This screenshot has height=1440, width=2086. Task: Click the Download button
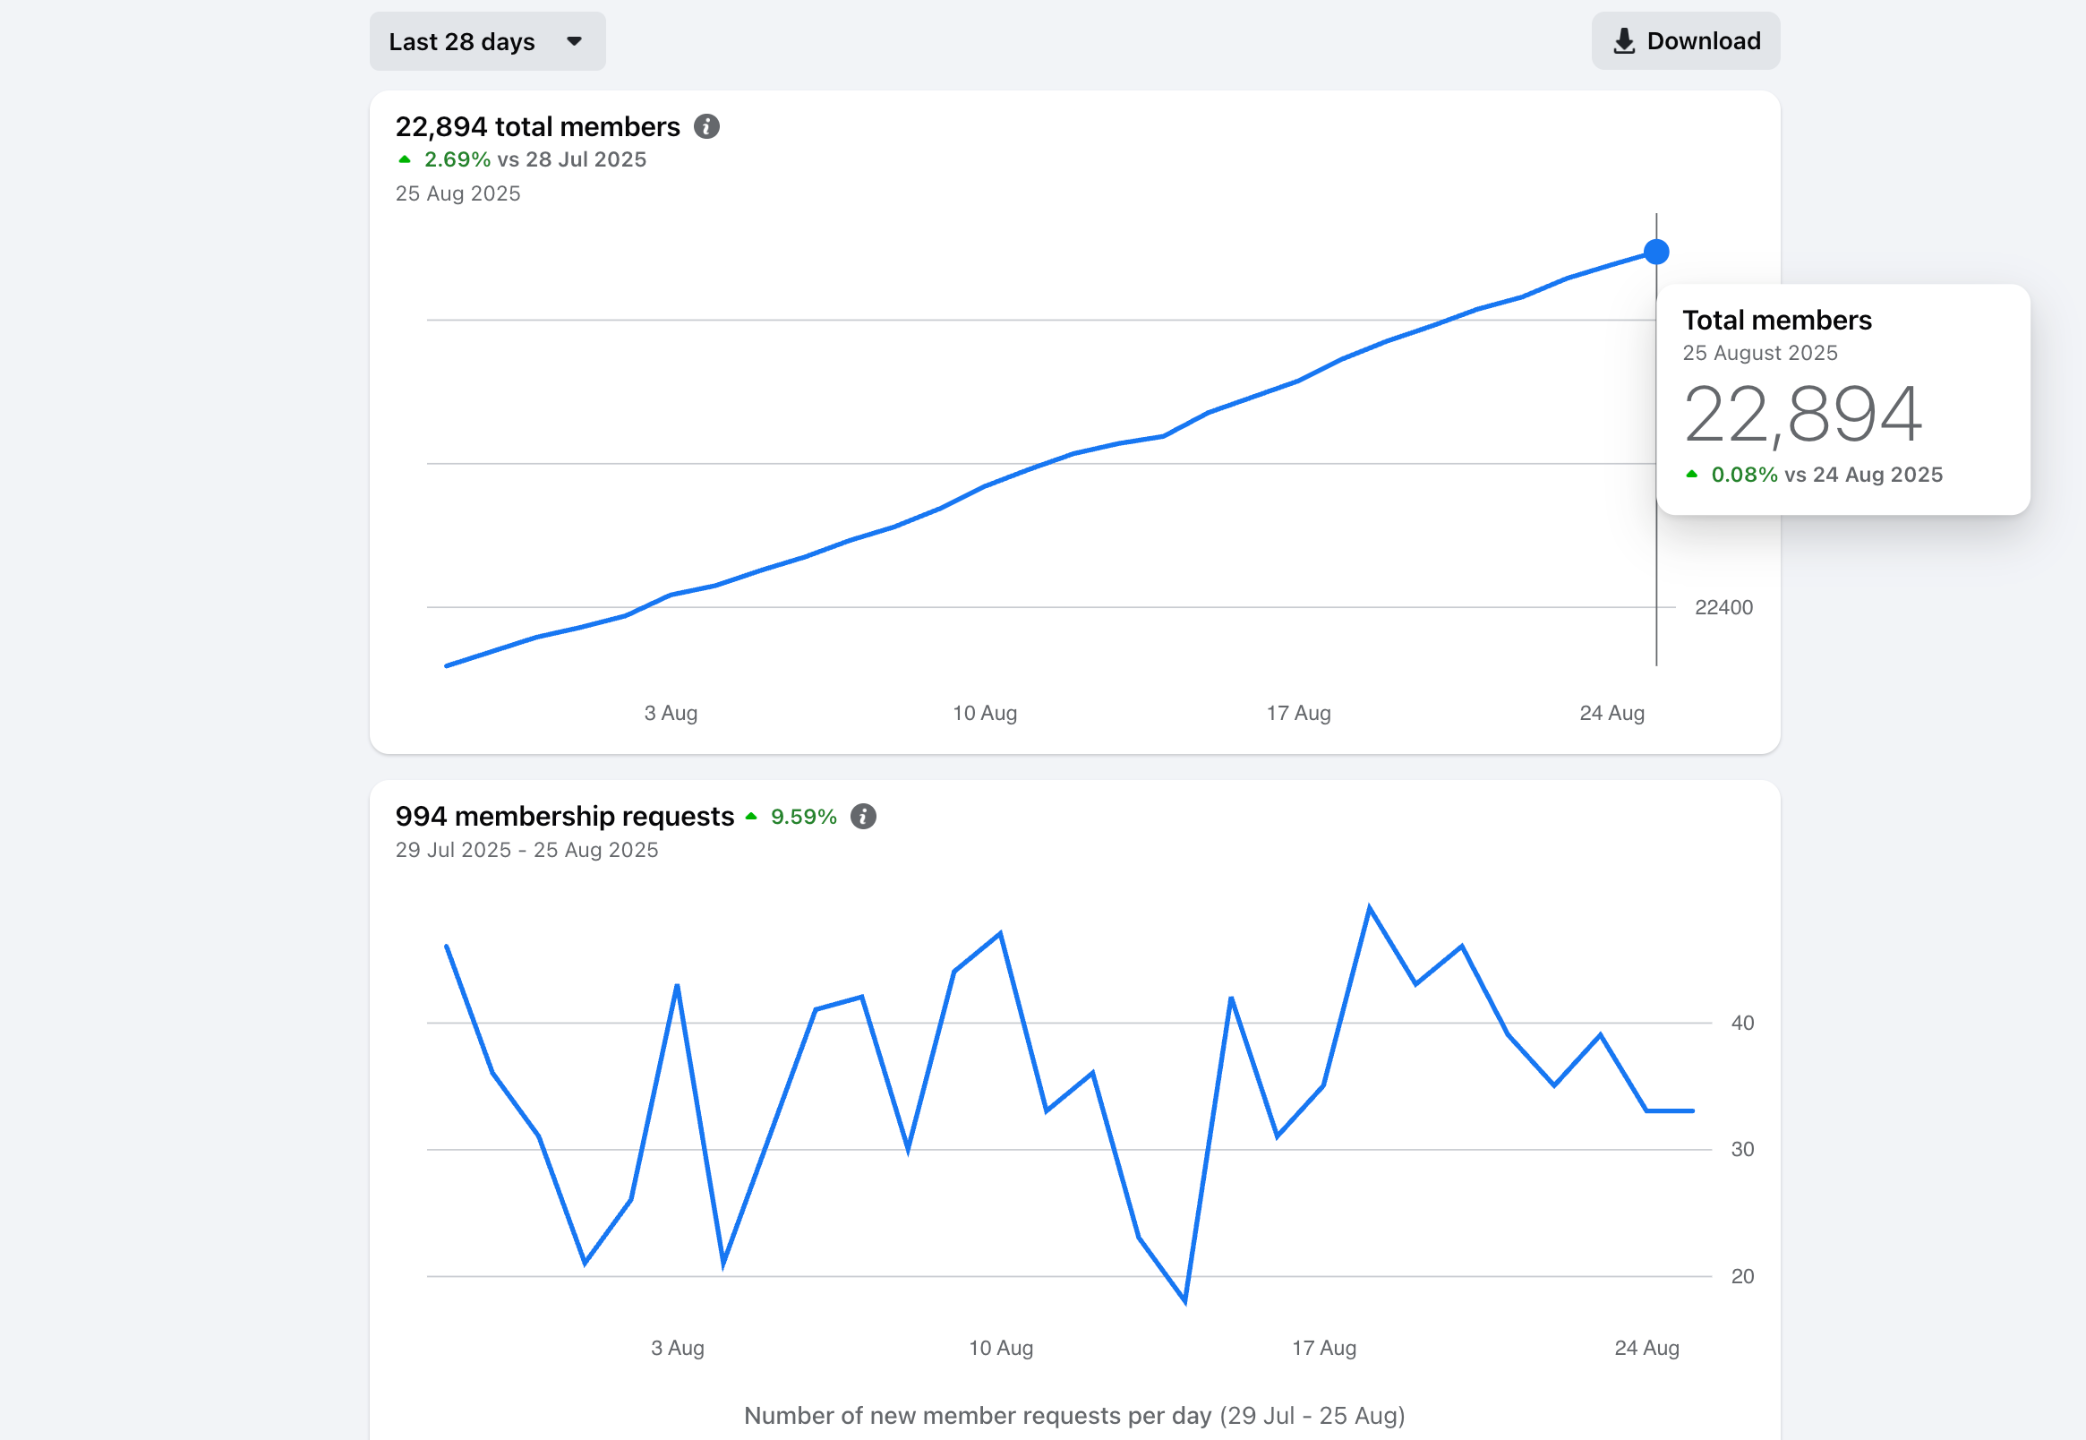1685,41
